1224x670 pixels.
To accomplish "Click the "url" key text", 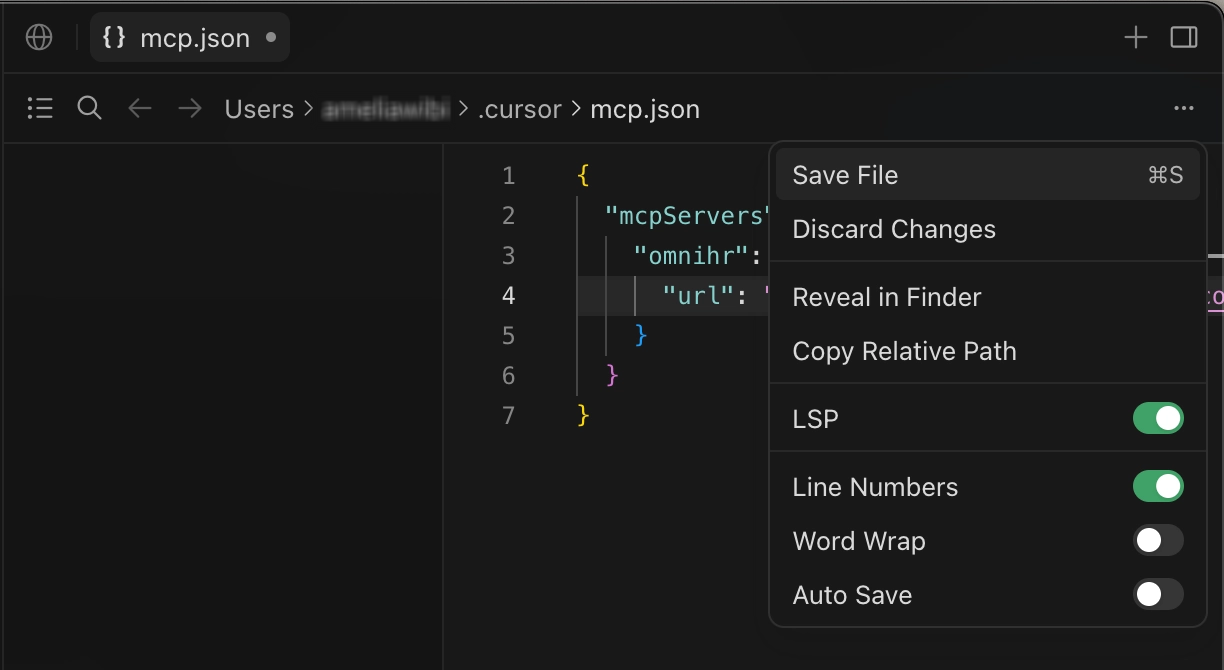I will click(699, 296).
